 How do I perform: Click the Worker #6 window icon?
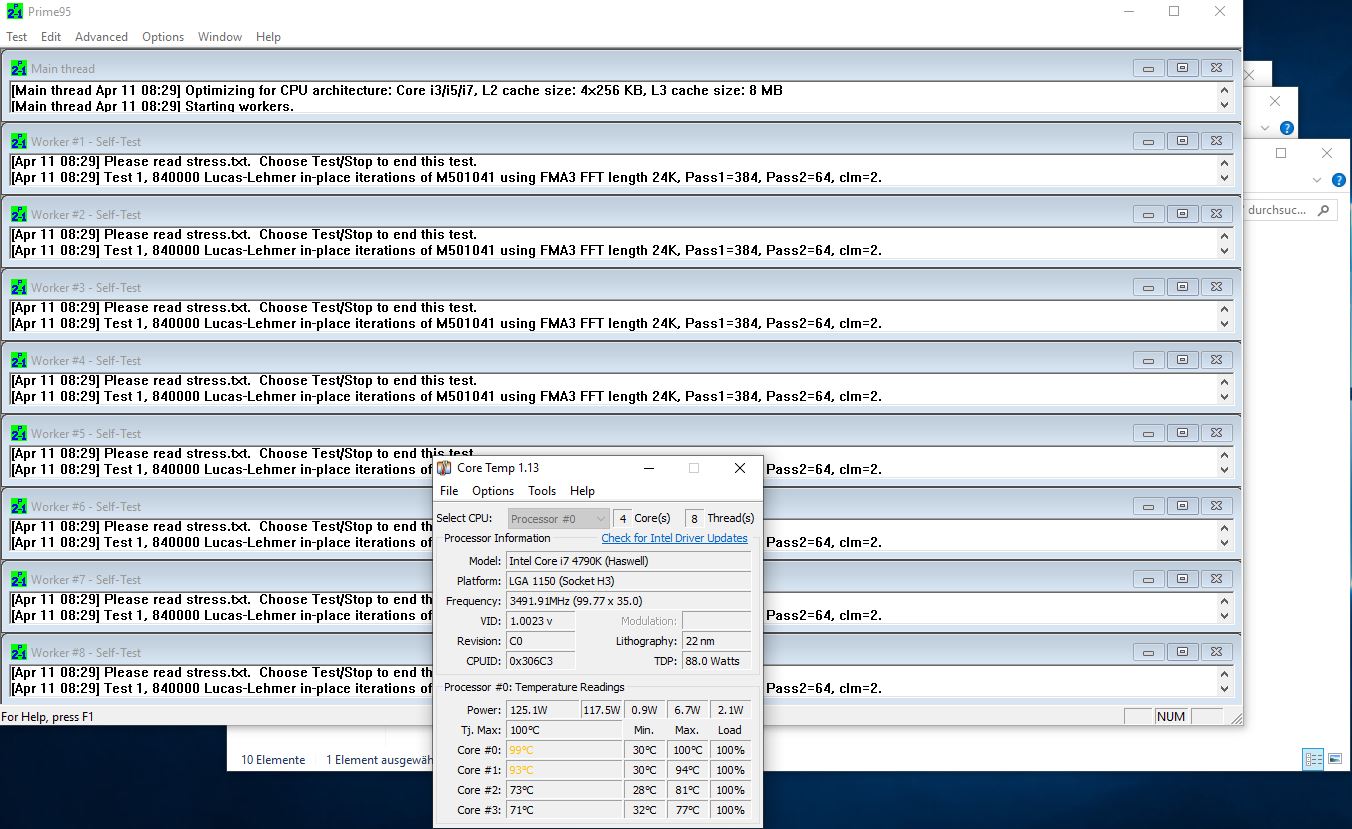(19, 506)
